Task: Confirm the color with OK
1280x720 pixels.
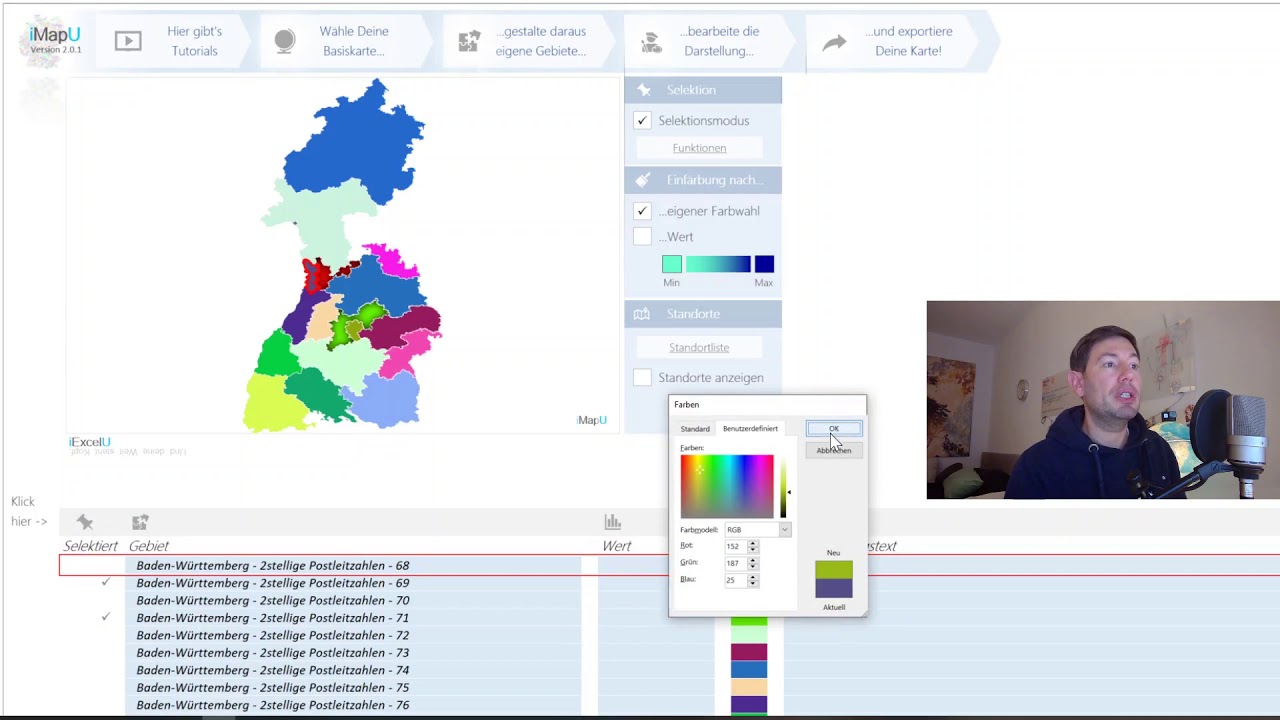Action: point(834,429)
